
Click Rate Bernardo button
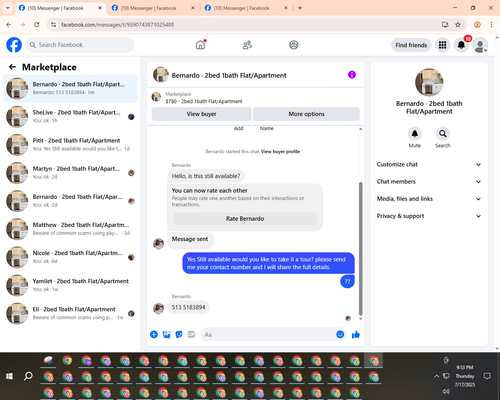point(245,219)
